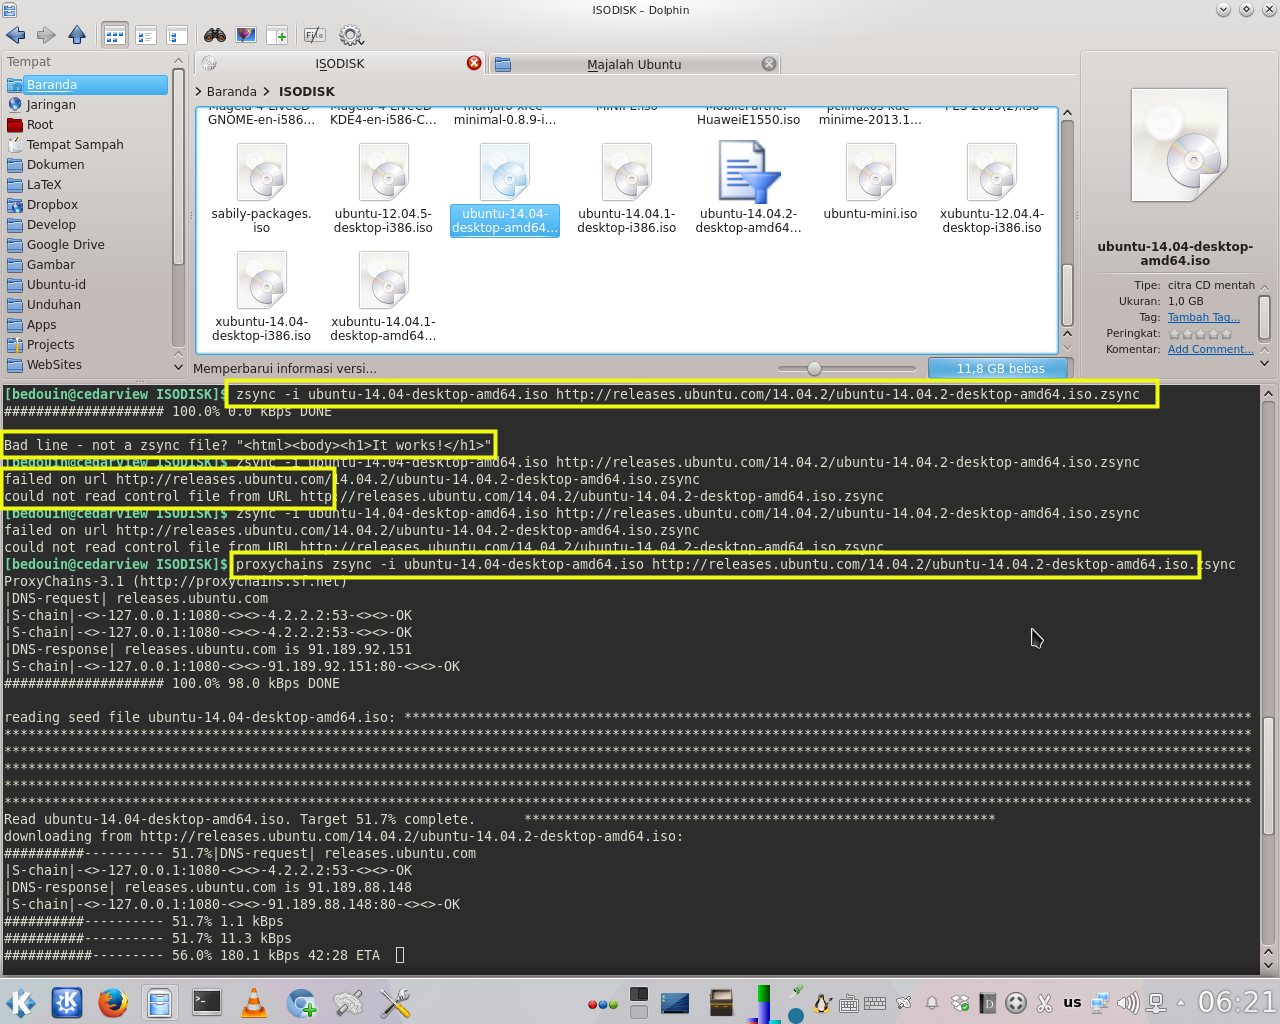Select xubuntu-14.04.1-desktop-amd64 iso file
Screen dimensions: 1280x1024
click(383, 296)
